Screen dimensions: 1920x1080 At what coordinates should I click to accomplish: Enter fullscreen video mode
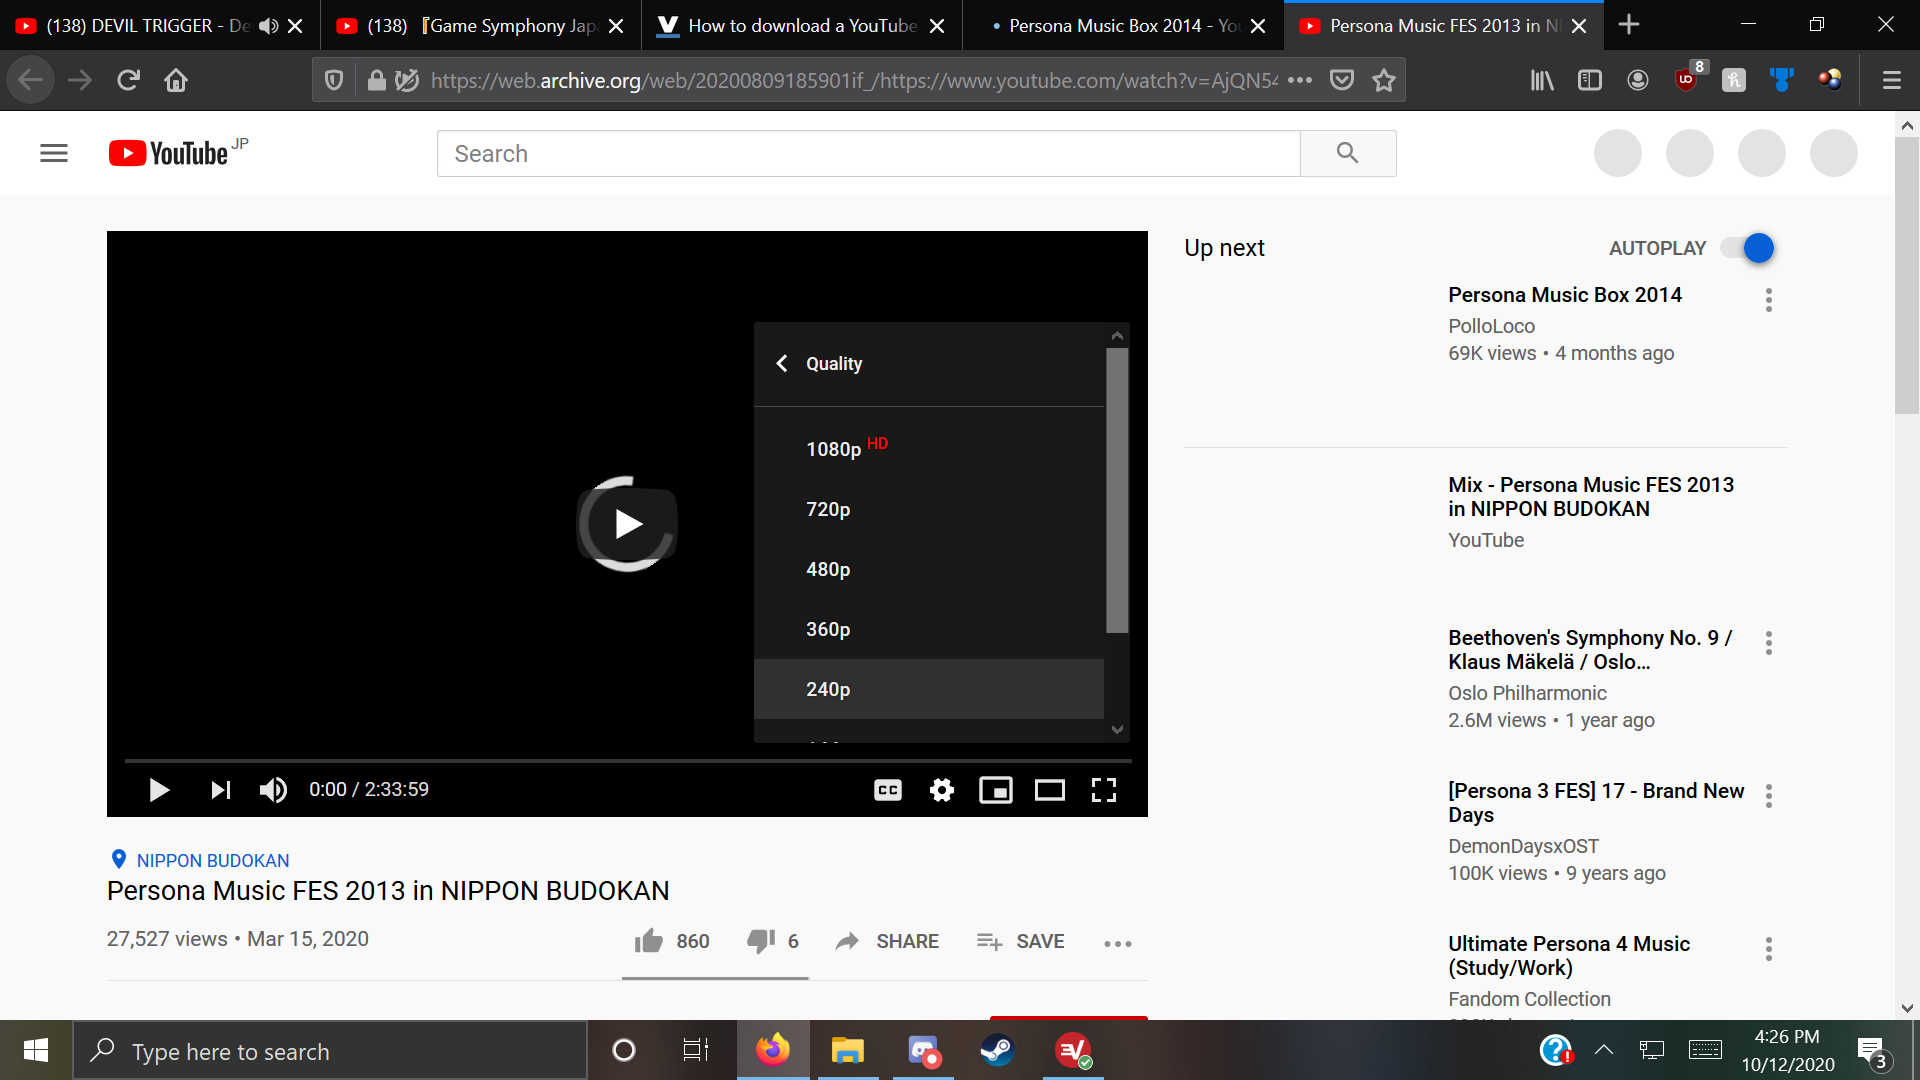(x=1103, y=790)
